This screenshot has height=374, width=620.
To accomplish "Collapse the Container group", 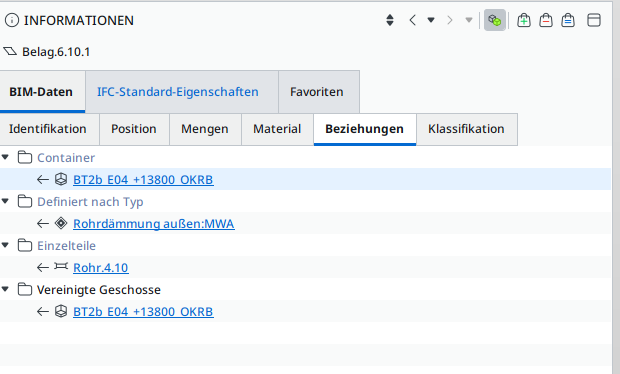I will (5, 157).
